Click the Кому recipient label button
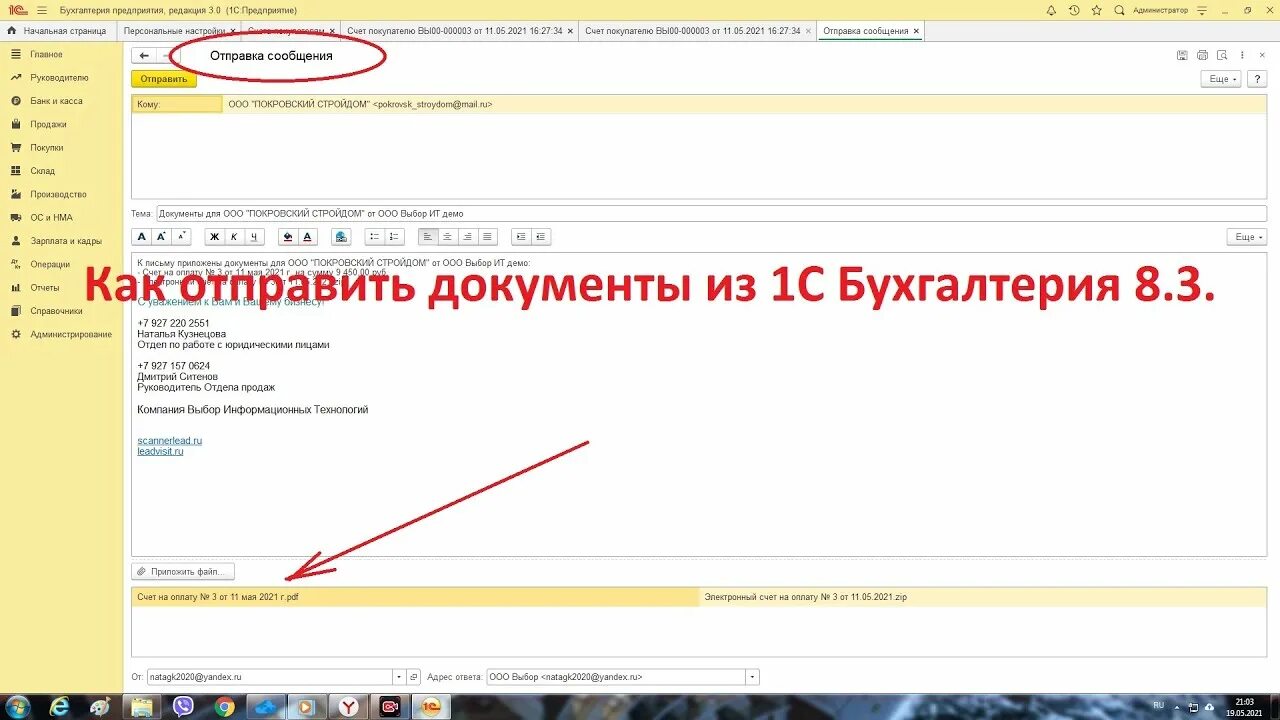The width and height of the screenshot is (1280, 720). coord(177,104)
